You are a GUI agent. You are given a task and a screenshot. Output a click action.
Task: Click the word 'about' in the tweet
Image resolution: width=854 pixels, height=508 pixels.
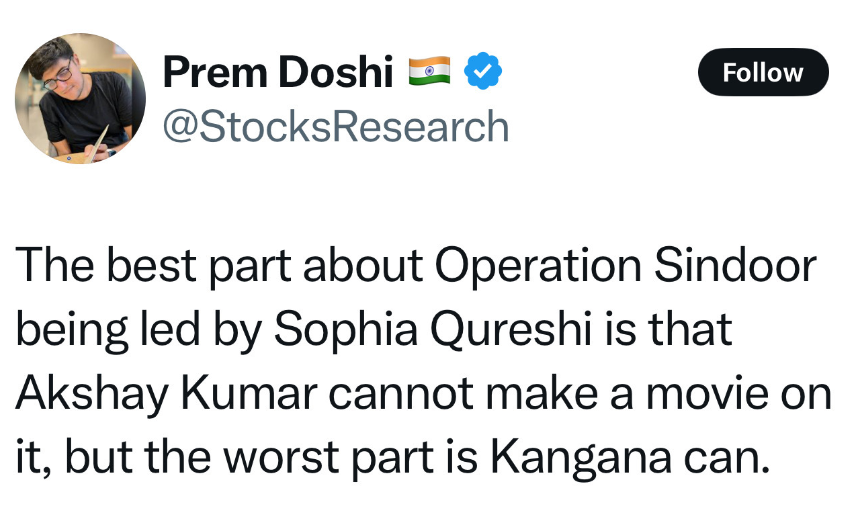[363, 265]
